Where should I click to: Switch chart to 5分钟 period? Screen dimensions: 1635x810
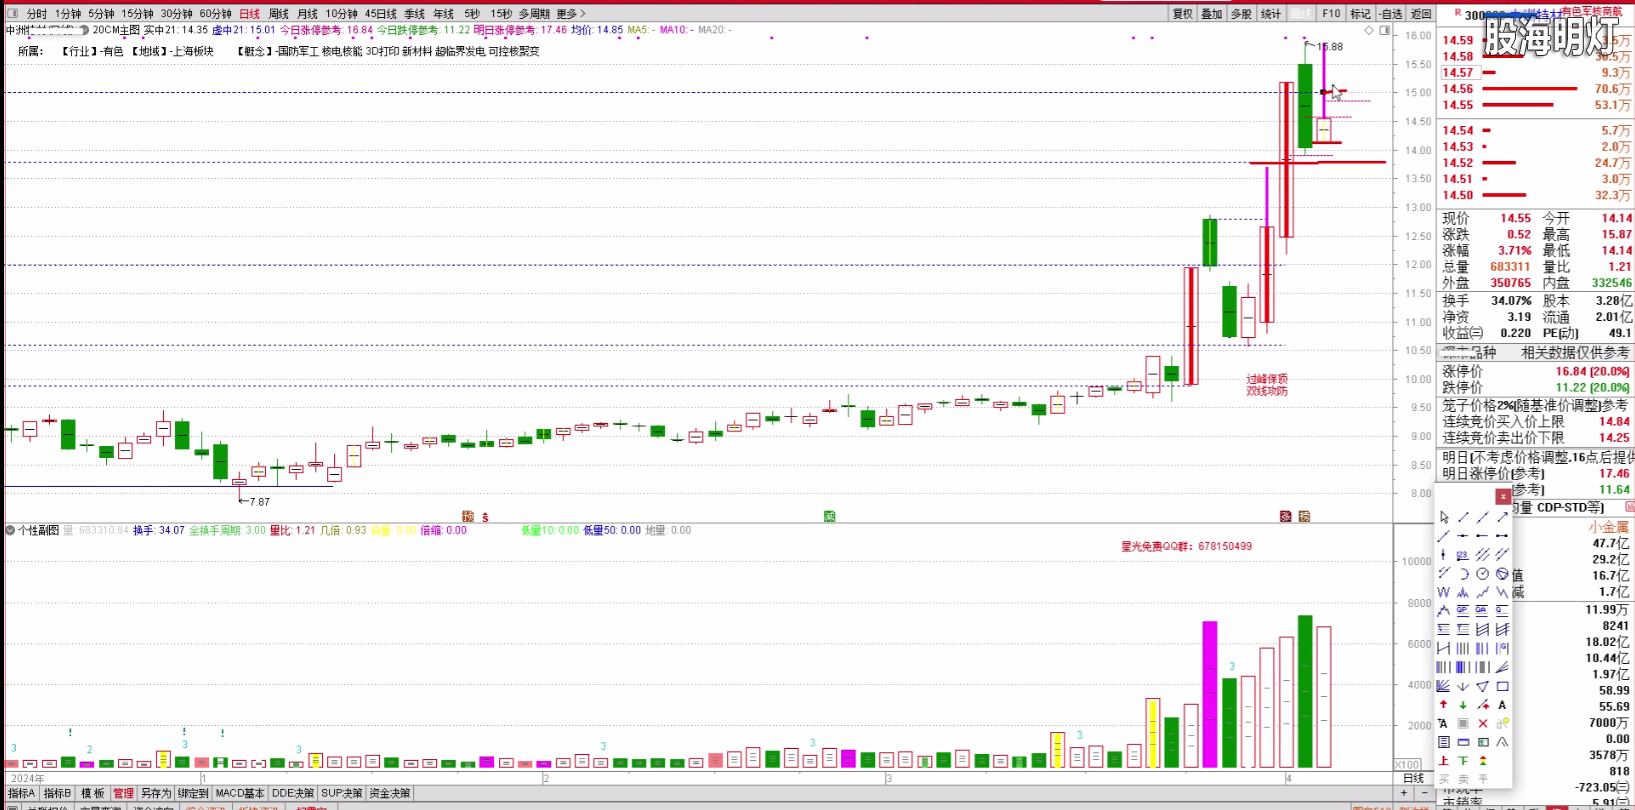click(x=101, y=14)
